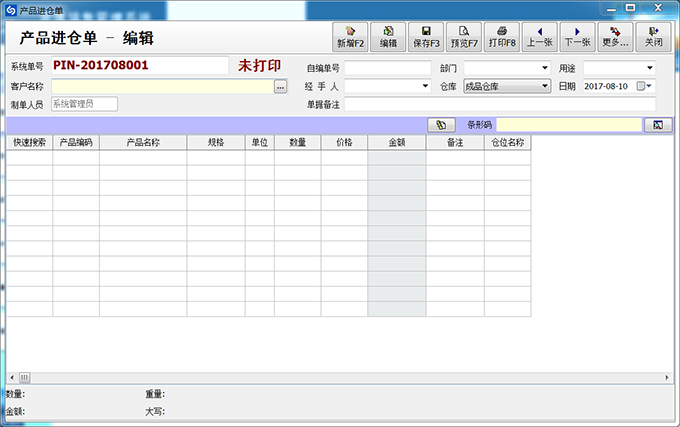
Task: Click the 关闭 toolbar button
Action: tap(653, 37)
